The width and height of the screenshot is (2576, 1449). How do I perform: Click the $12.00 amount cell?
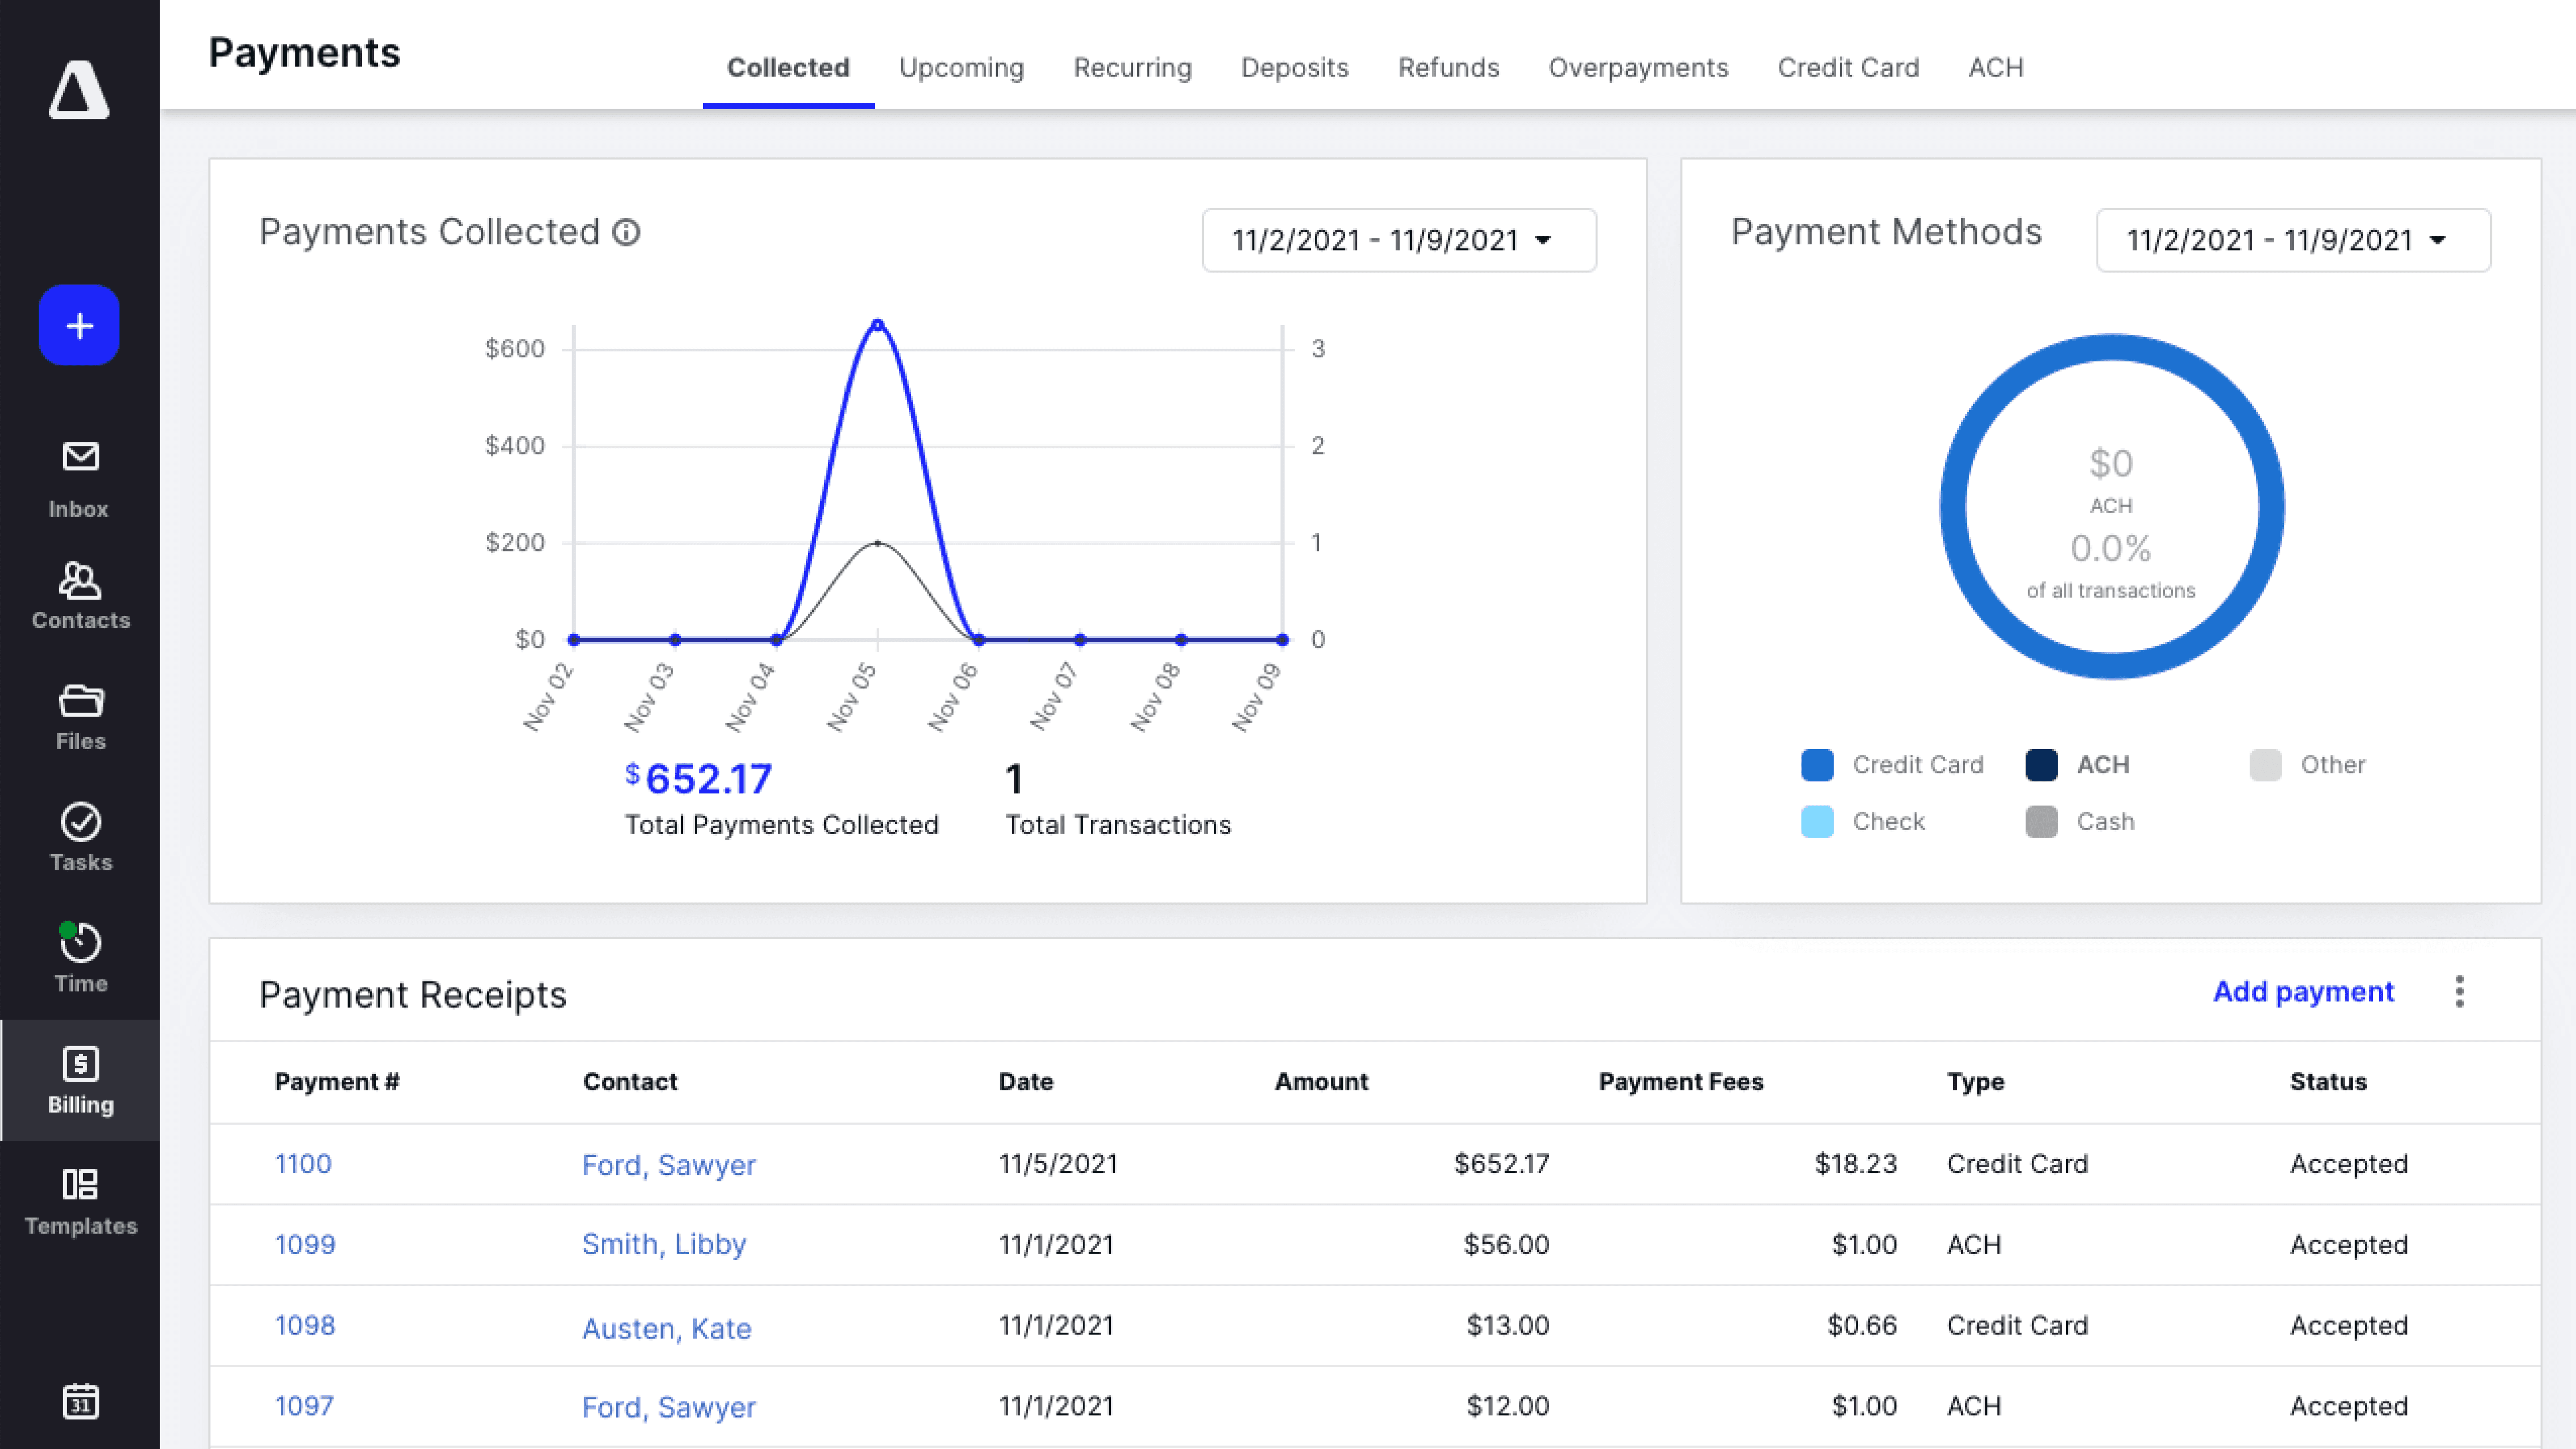[1508, 1406]
